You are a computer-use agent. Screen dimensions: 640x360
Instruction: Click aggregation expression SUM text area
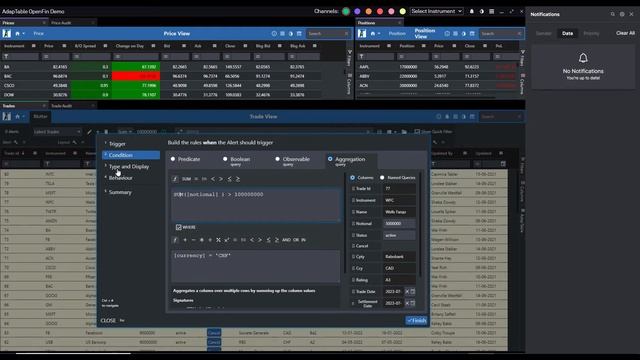[256, 204]
